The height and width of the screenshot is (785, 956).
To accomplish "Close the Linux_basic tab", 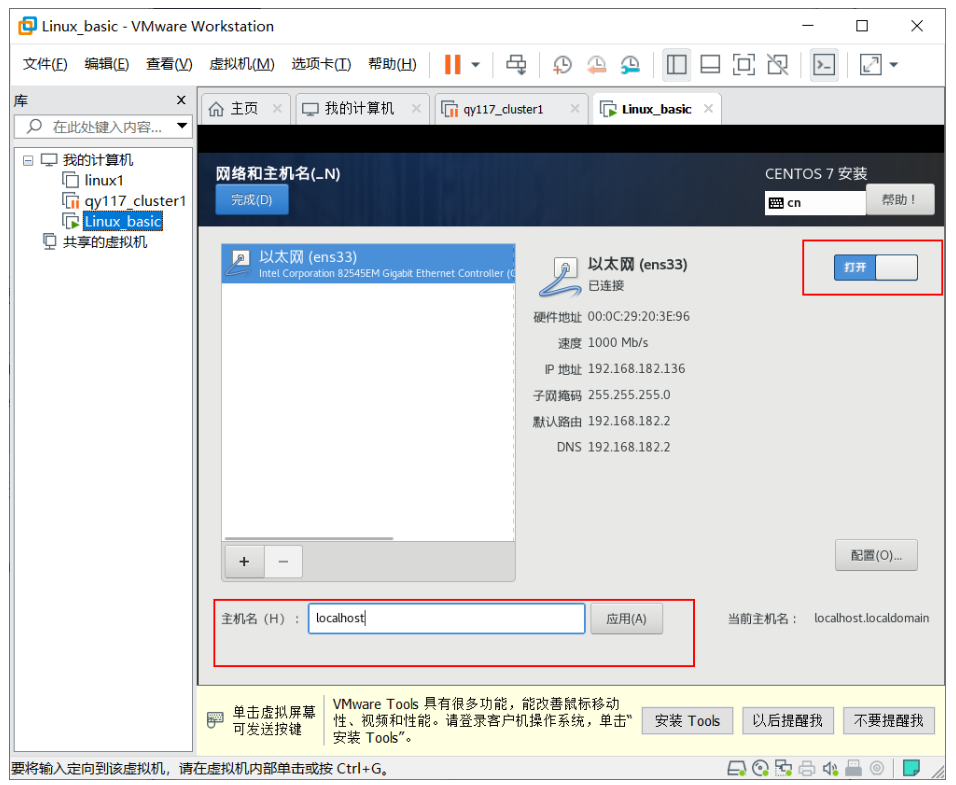I will pyautogui.click(x=708, y=108).
